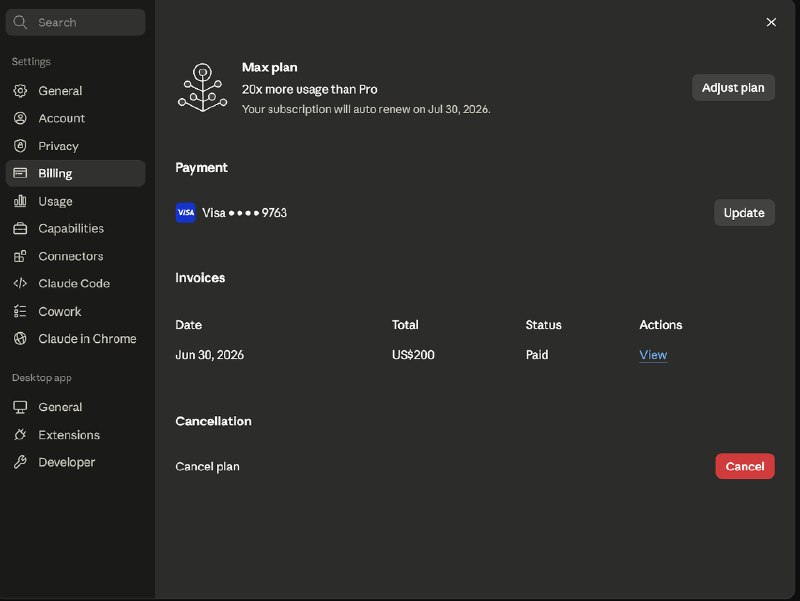
Task: Click the Capabilities briefcase icon
Action: point(20,229)
